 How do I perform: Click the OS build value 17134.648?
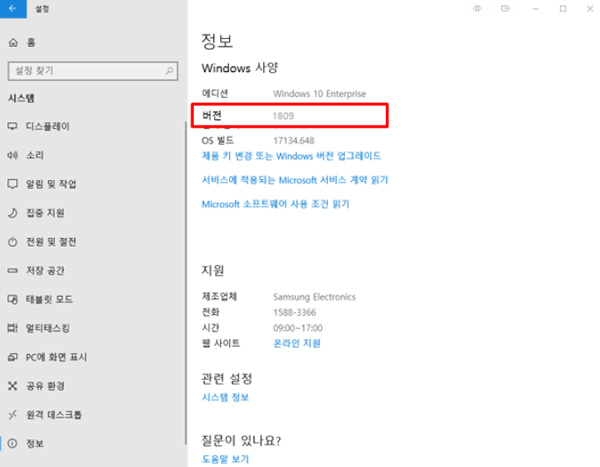293,140
